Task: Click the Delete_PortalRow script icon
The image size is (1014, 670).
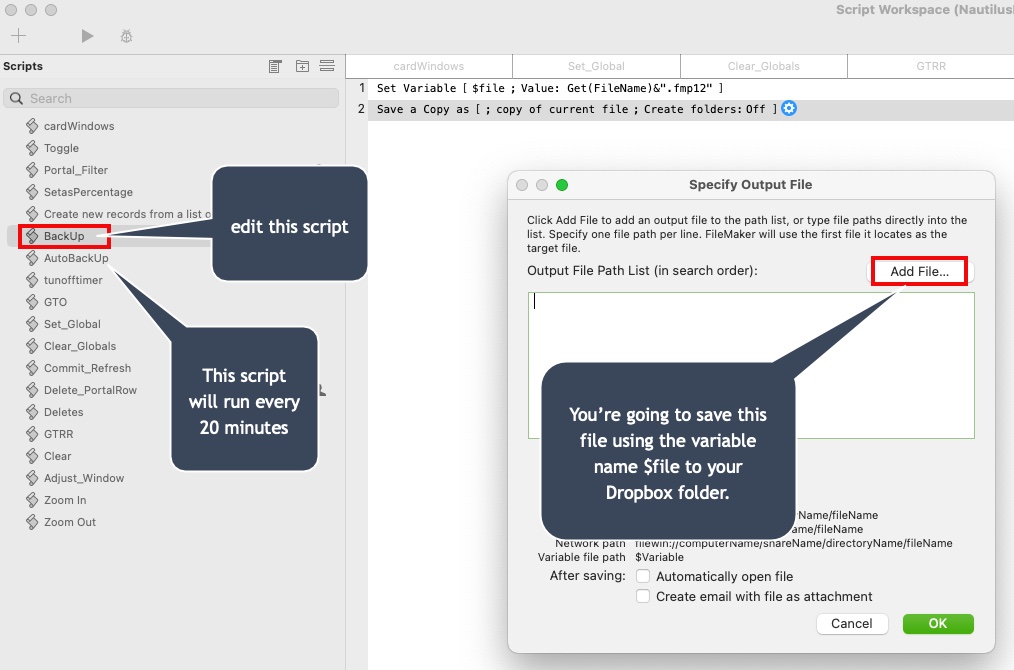Action: tap(32, 390)
